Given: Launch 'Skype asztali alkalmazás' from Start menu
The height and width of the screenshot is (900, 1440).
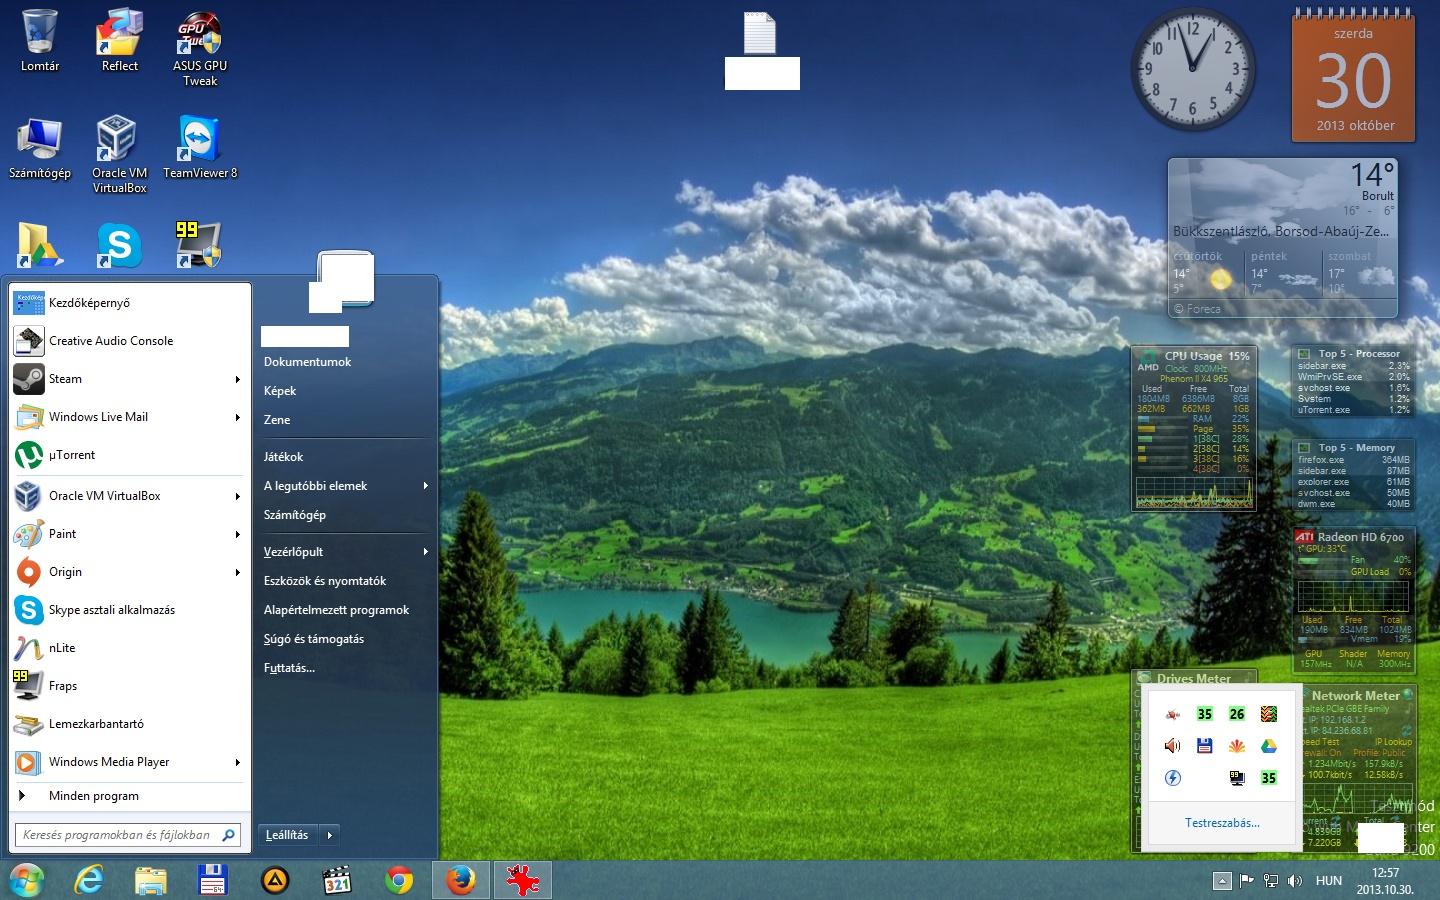Looking at the screenshot, I should 129,610.
